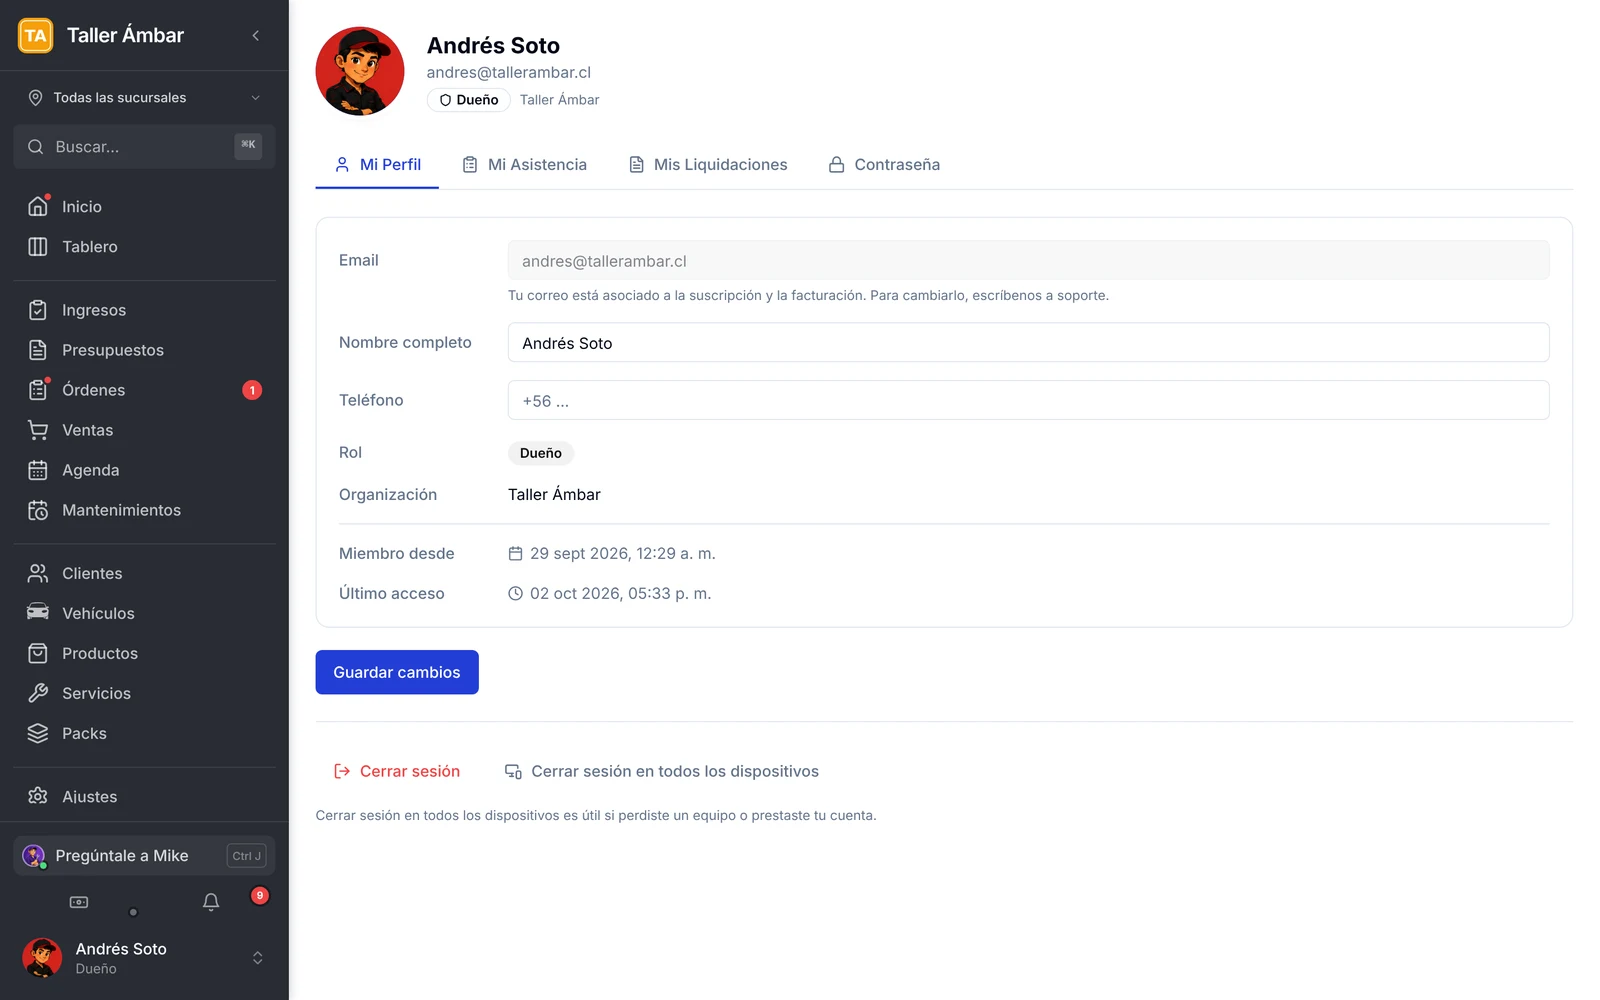Click Cerrar sesión en todos los dispositivos
Viewport: 1600px width, 1000px height.
(661, 771)
